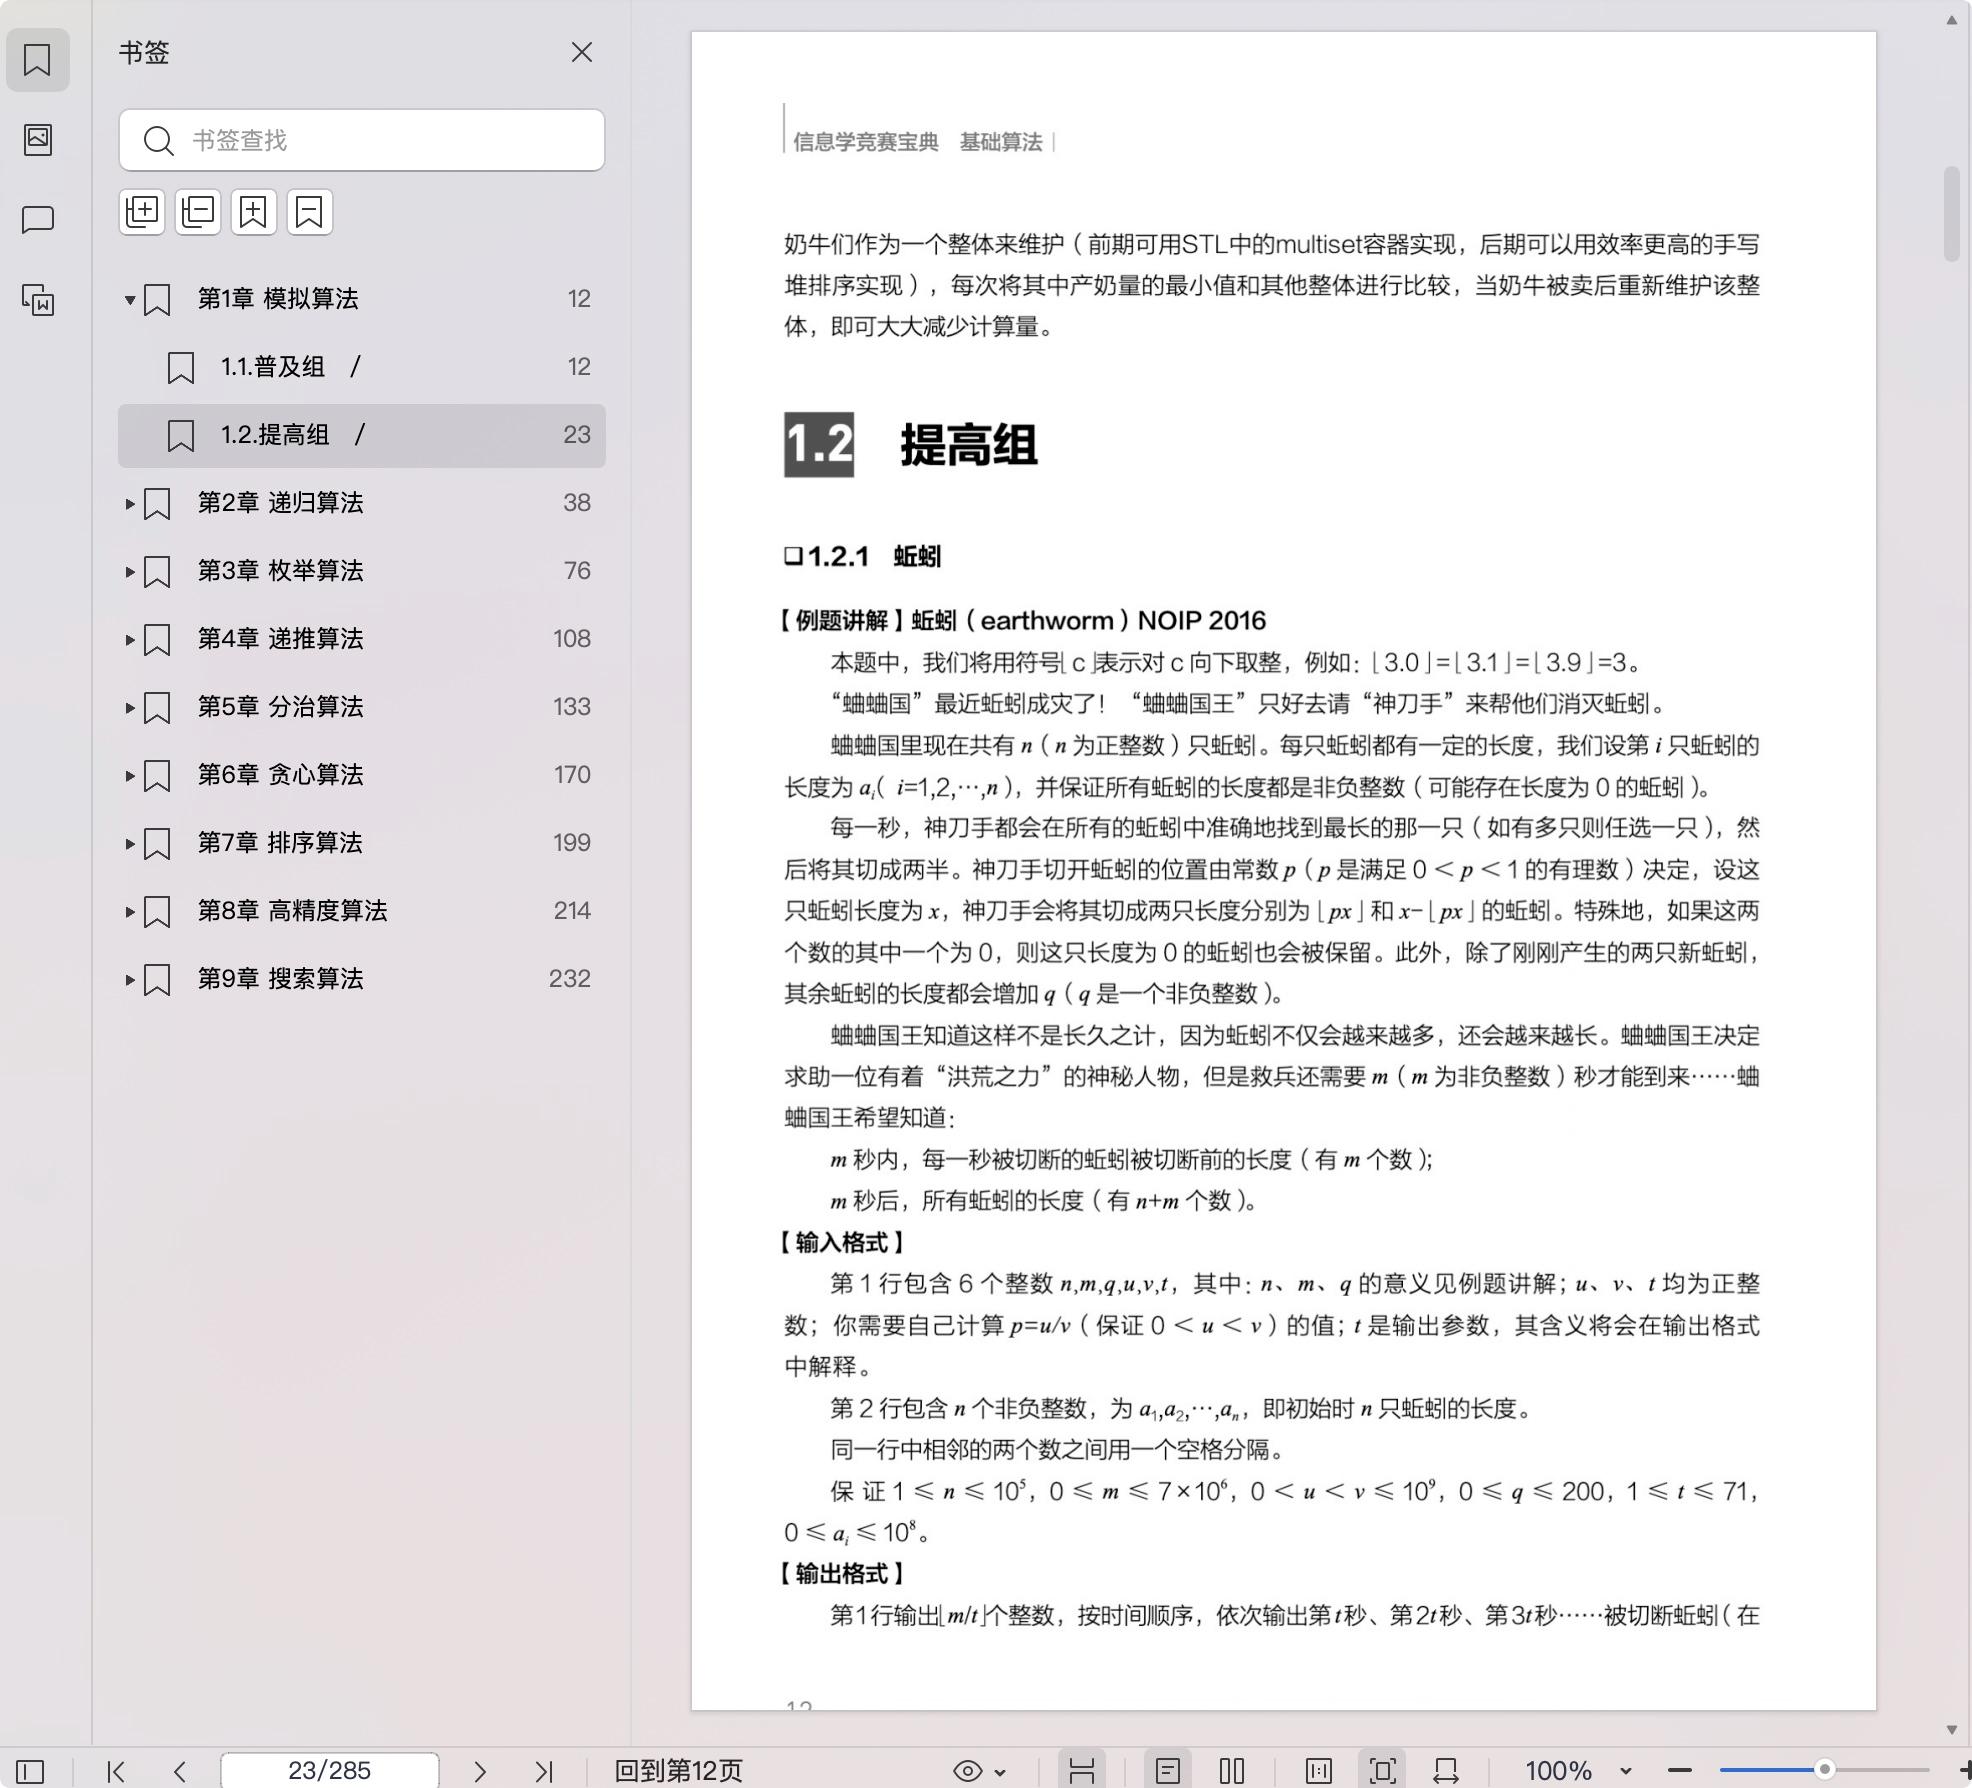
Task: Click the 【输出格式】 heading in page
Action: 842,1574
